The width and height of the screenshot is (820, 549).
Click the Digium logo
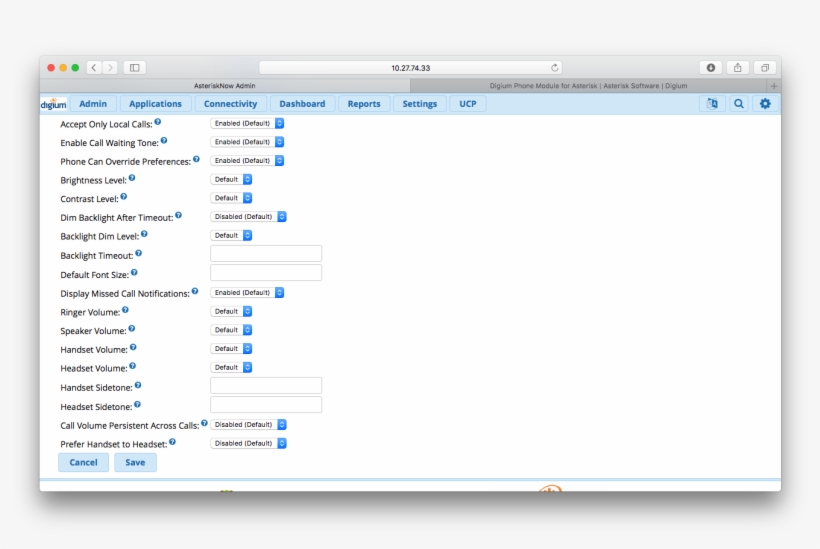53,104
